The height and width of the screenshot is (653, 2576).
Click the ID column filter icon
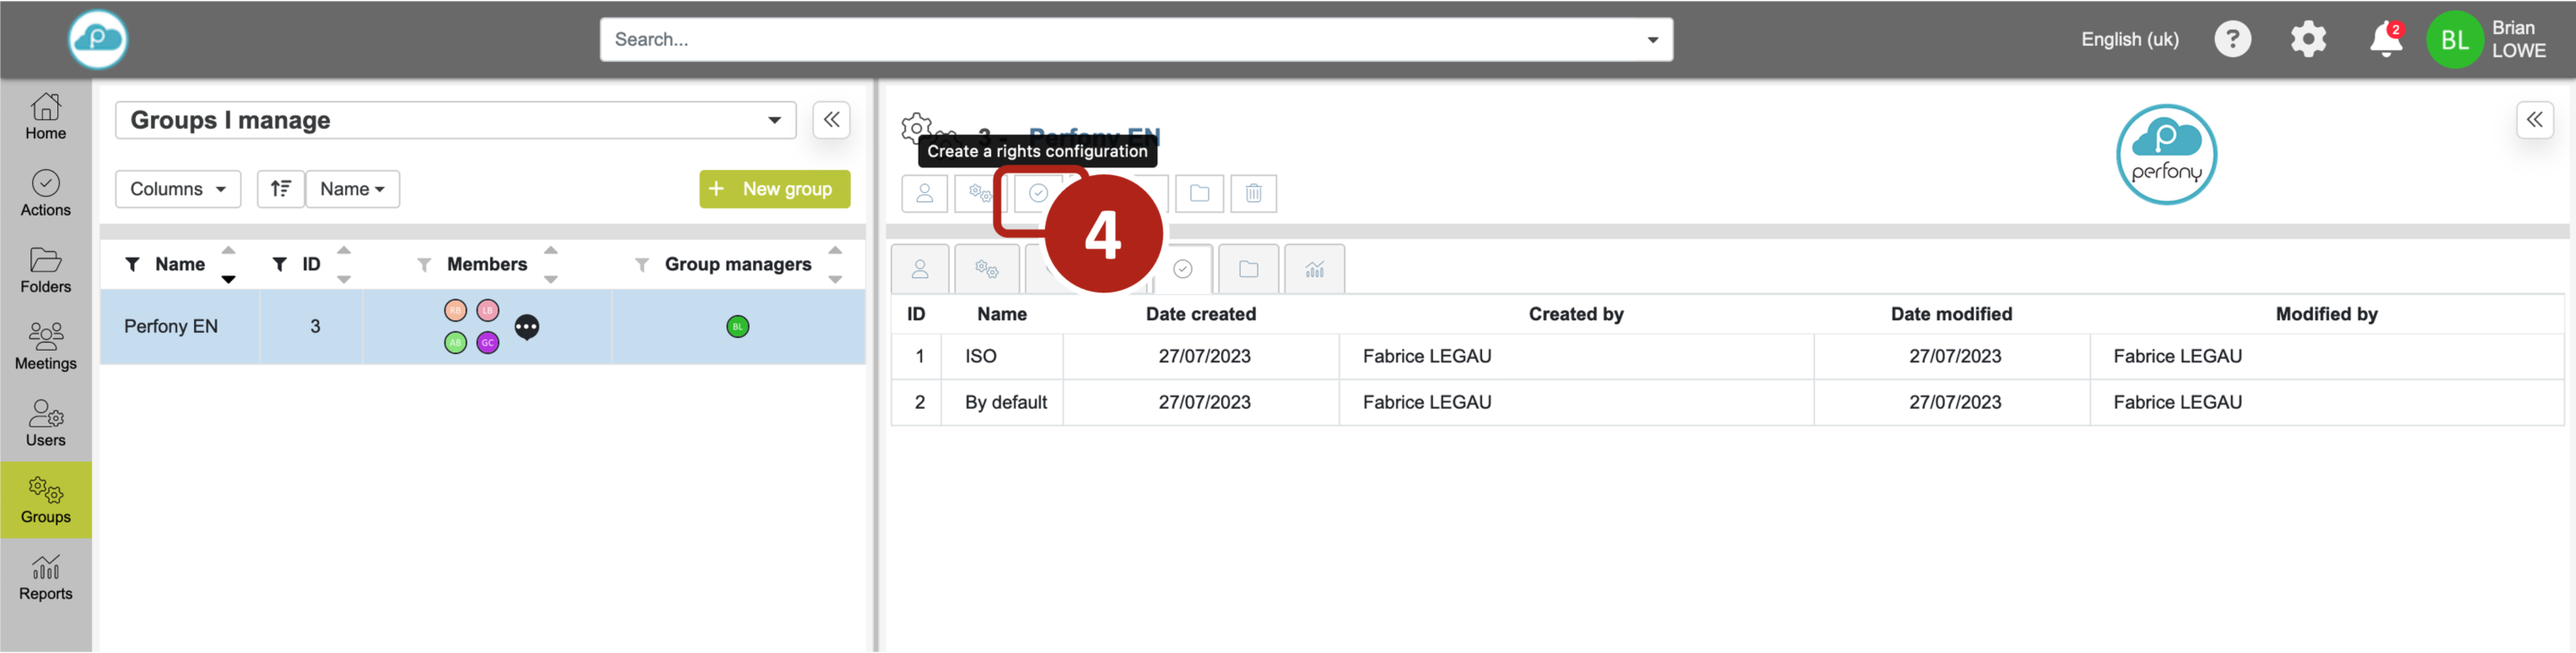pyautogui.click(x=280, y=264)
